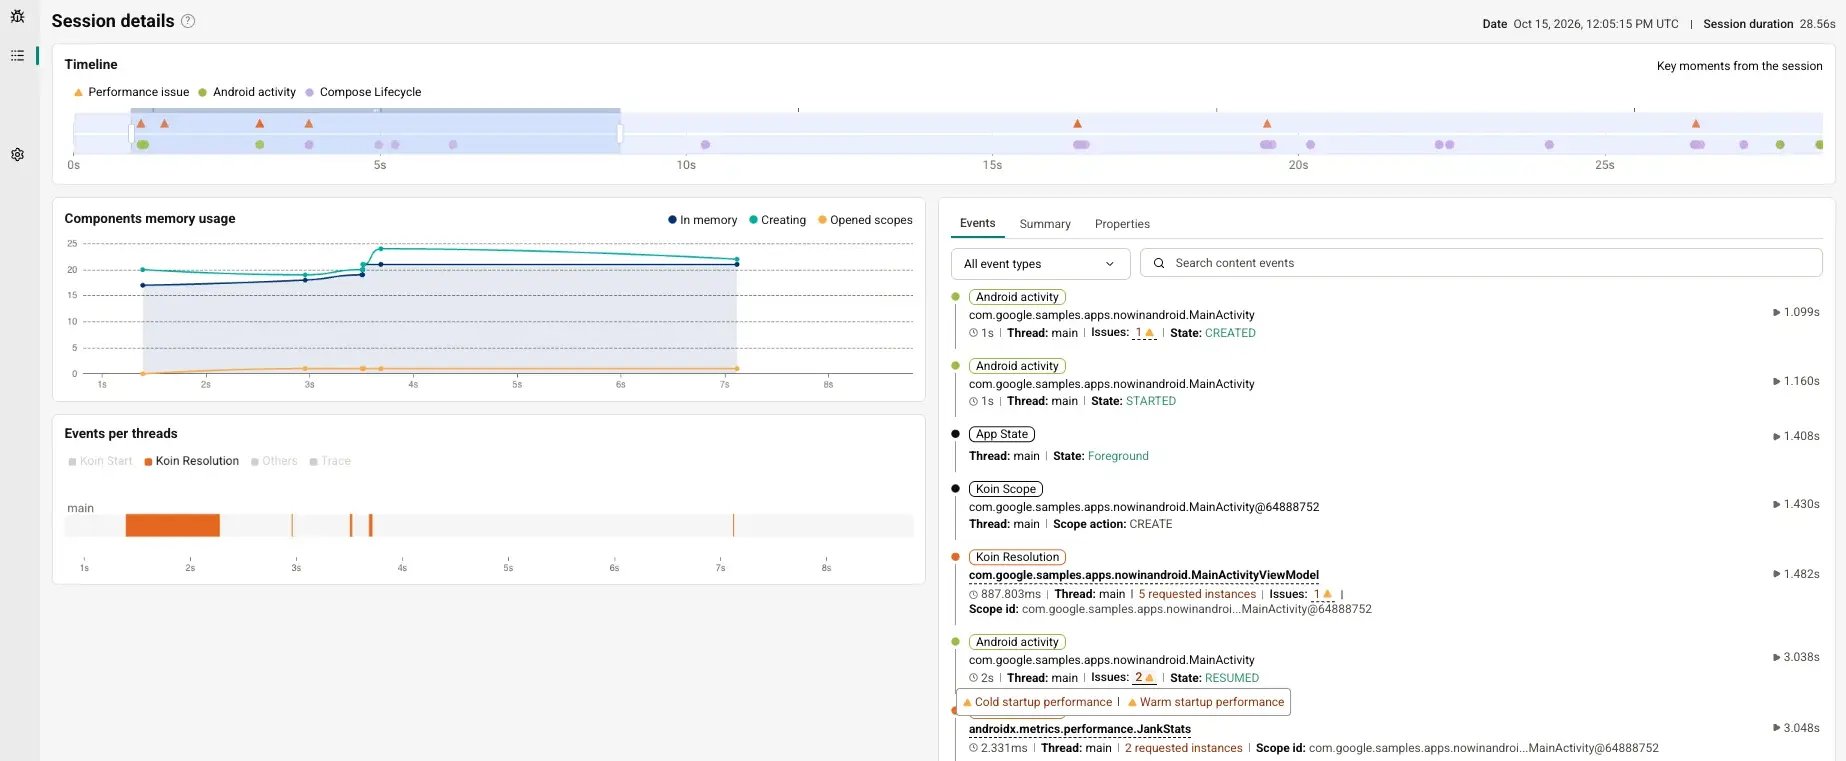Click the help icon beside Session details
Screen dimensions: 1846x761
(188, 21)
